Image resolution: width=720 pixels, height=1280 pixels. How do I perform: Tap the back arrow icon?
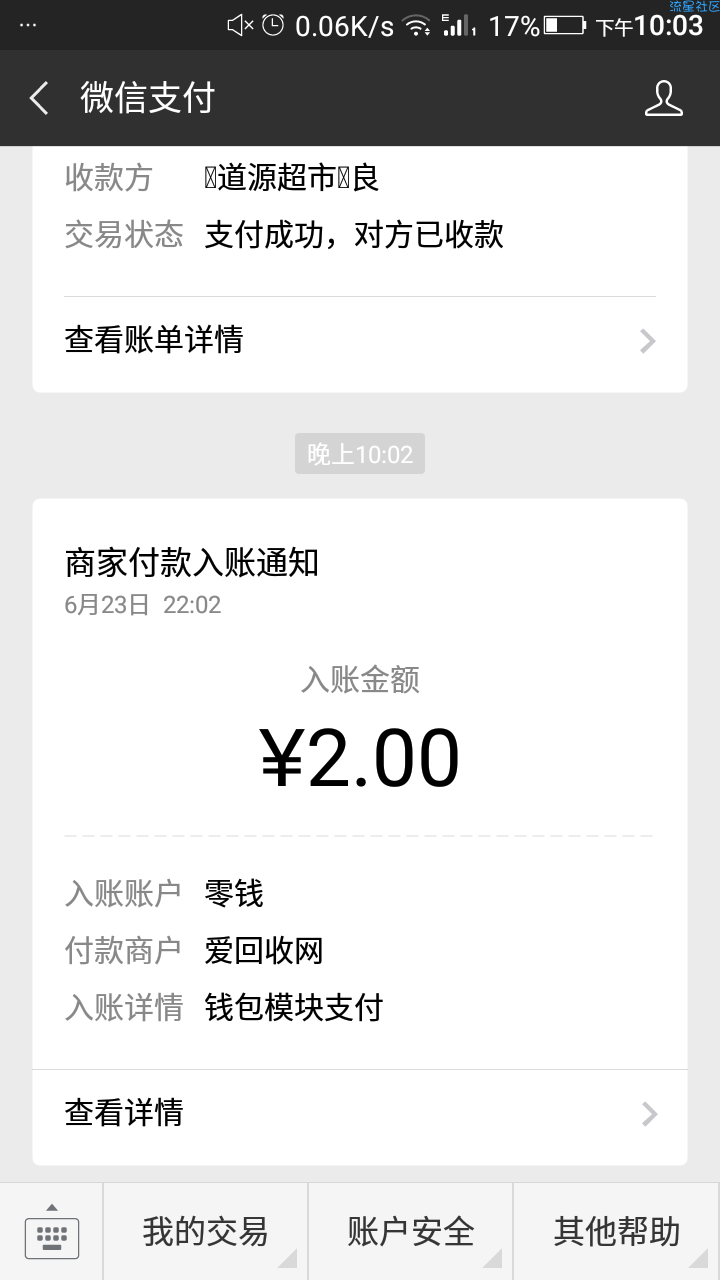tap(39, 98)
